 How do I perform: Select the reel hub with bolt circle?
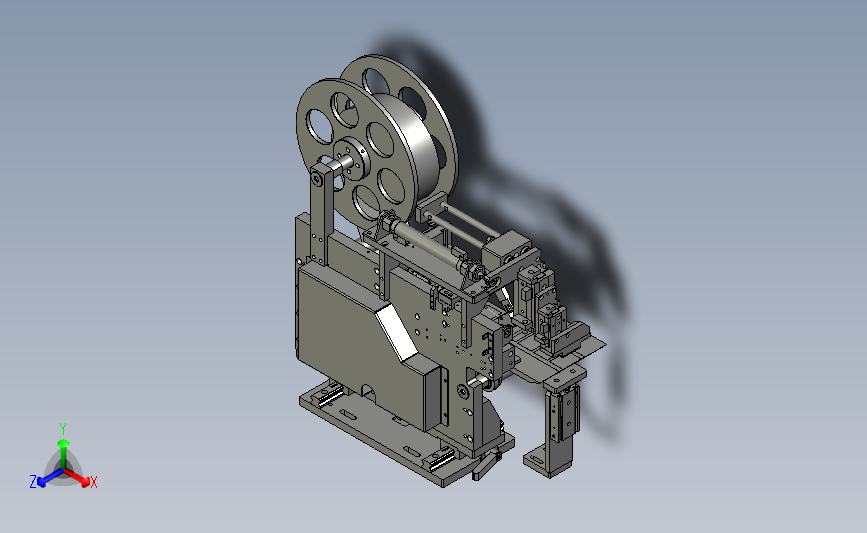pyautogui.click(x=352, y=158)
